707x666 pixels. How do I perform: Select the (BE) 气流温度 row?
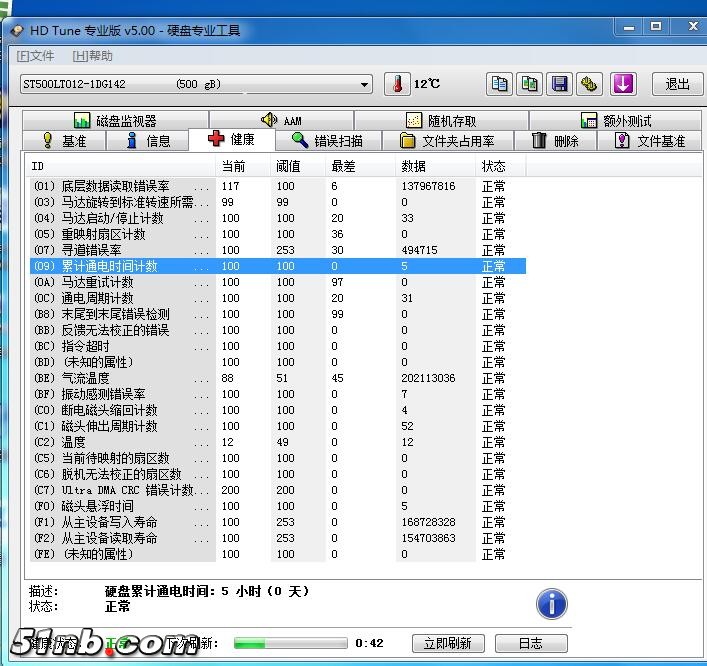point(278,378)
